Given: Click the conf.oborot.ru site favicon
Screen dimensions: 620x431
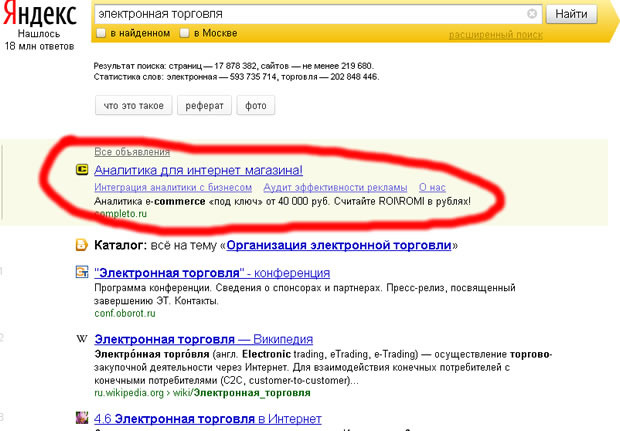Looking at the screenshot, I should coord(82,272).
